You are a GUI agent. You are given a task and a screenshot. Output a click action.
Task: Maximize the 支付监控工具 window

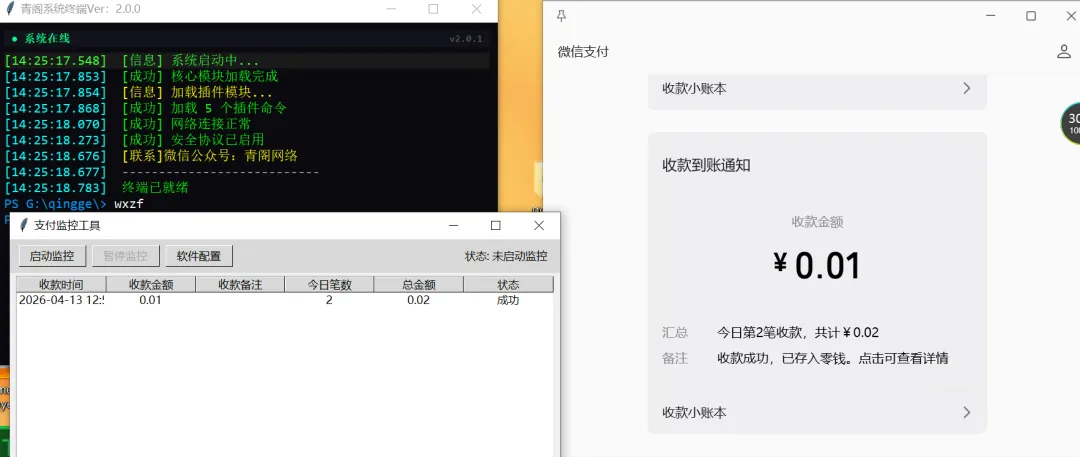pyautogui.click(x=495, y=225)
